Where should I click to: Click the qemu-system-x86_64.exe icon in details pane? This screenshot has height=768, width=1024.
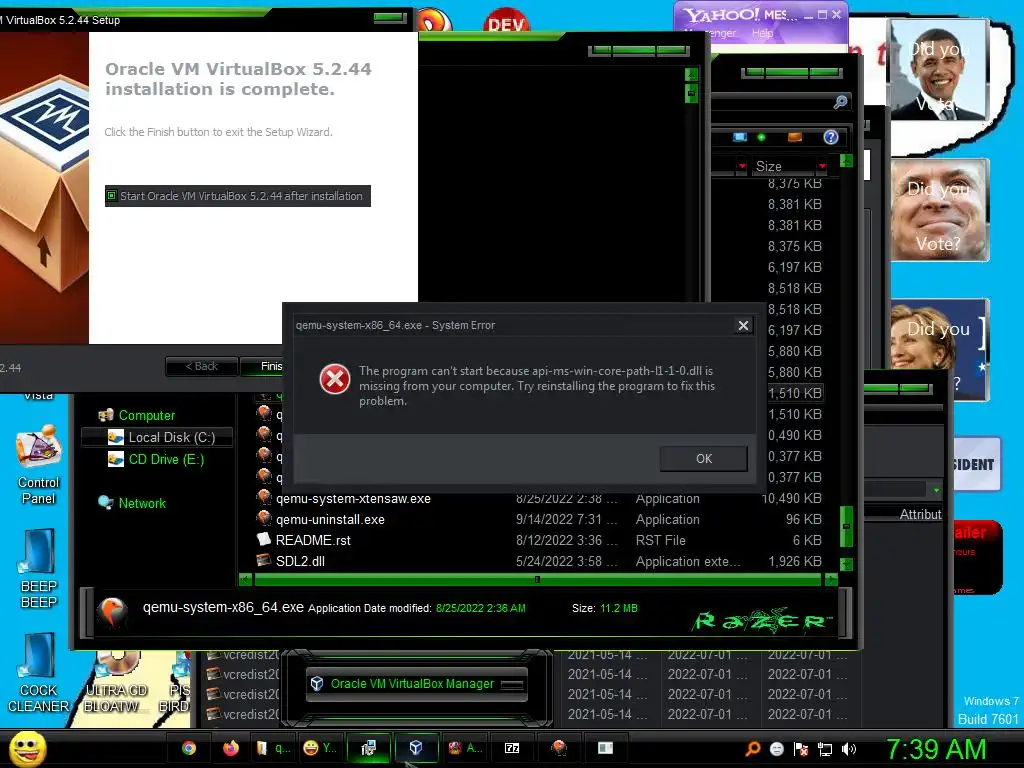click(x=112, y=611)
